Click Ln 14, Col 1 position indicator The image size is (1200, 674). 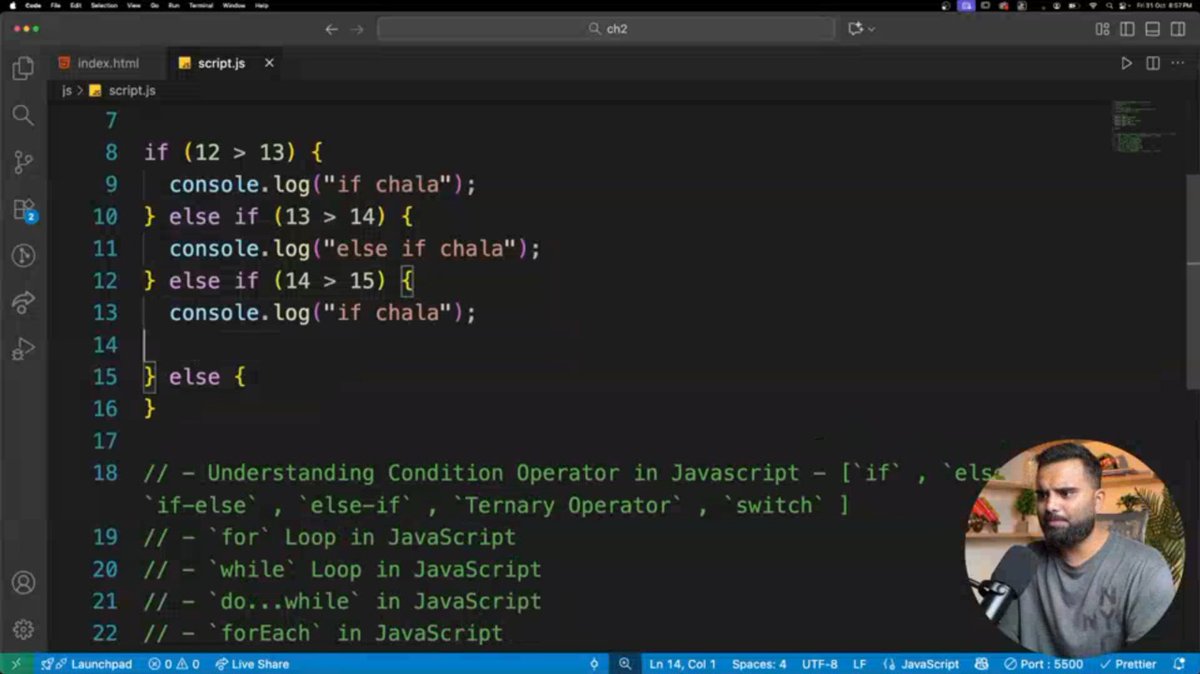pyautogui.click(x=682, y=664)
